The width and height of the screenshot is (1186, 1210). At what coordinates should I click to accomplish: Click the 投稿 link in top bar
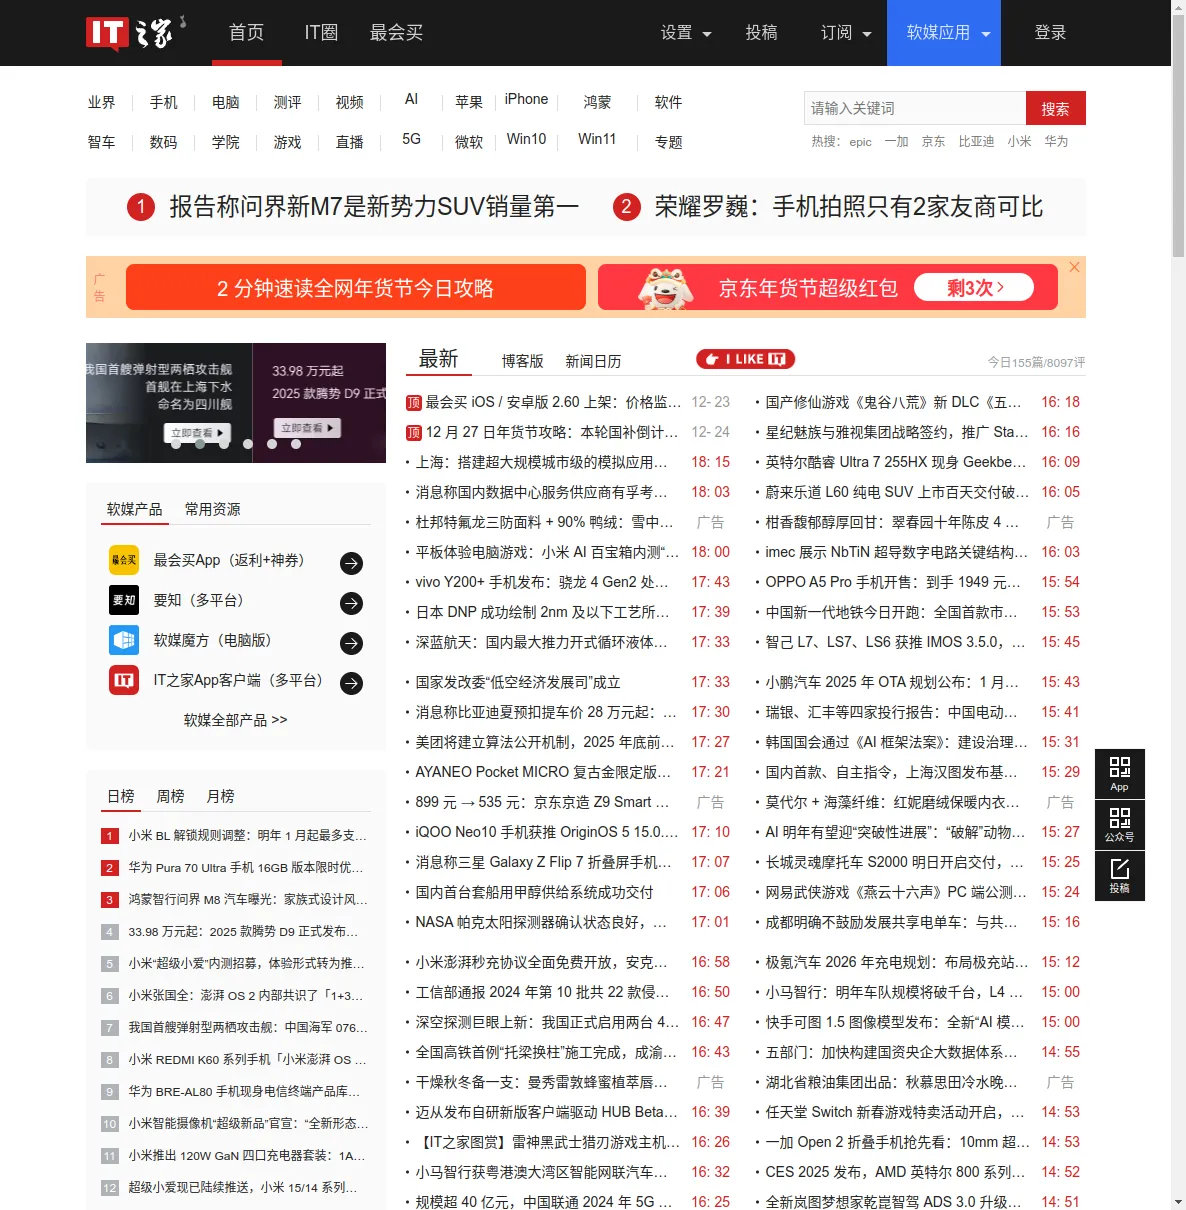coord(761,33)
